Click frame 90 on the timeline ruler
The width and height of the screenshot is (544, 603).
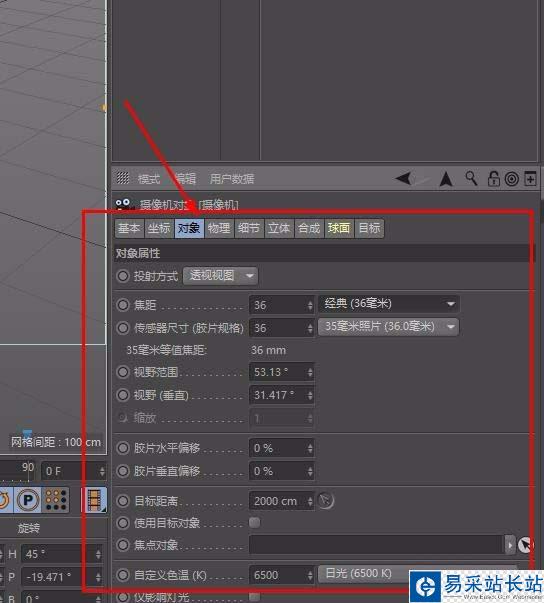click(28, 468)
